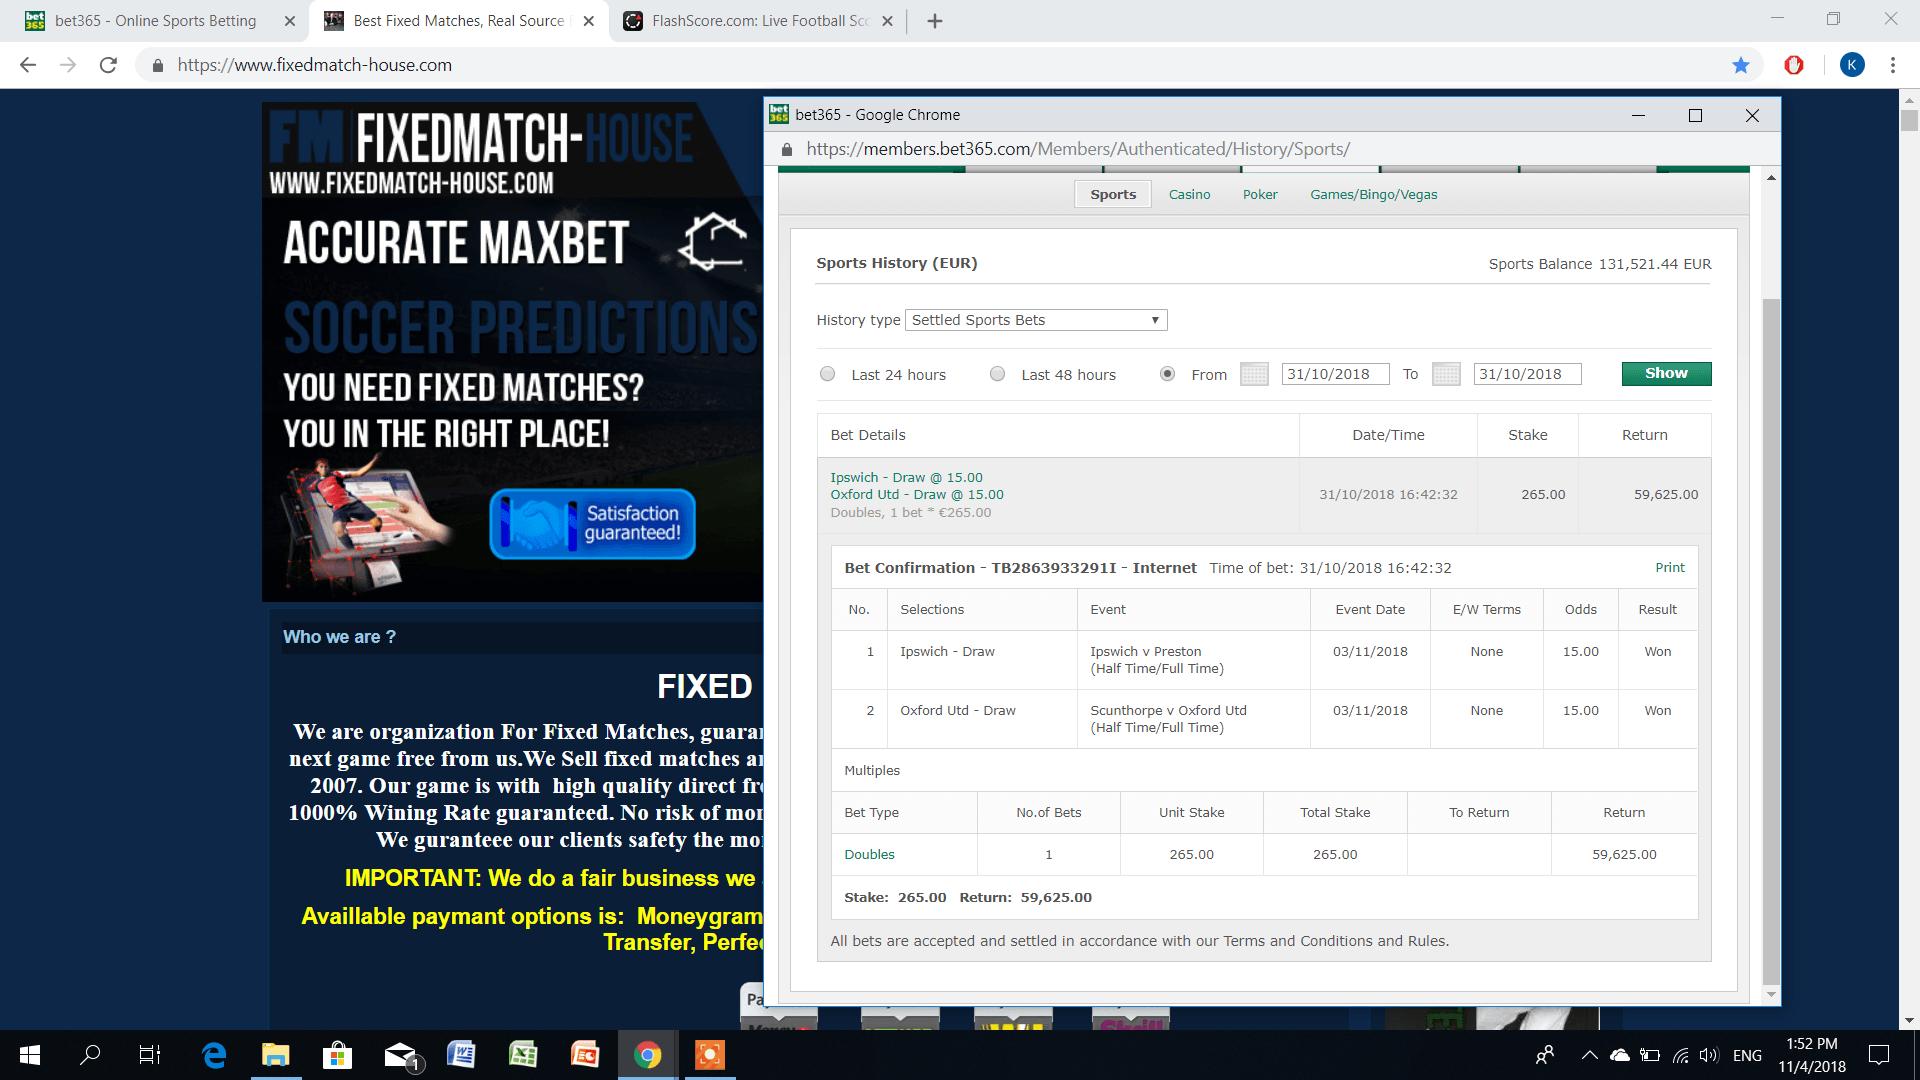Click the browser Forward arrow
1920x1080 pixels.
[x=68, y=65]
